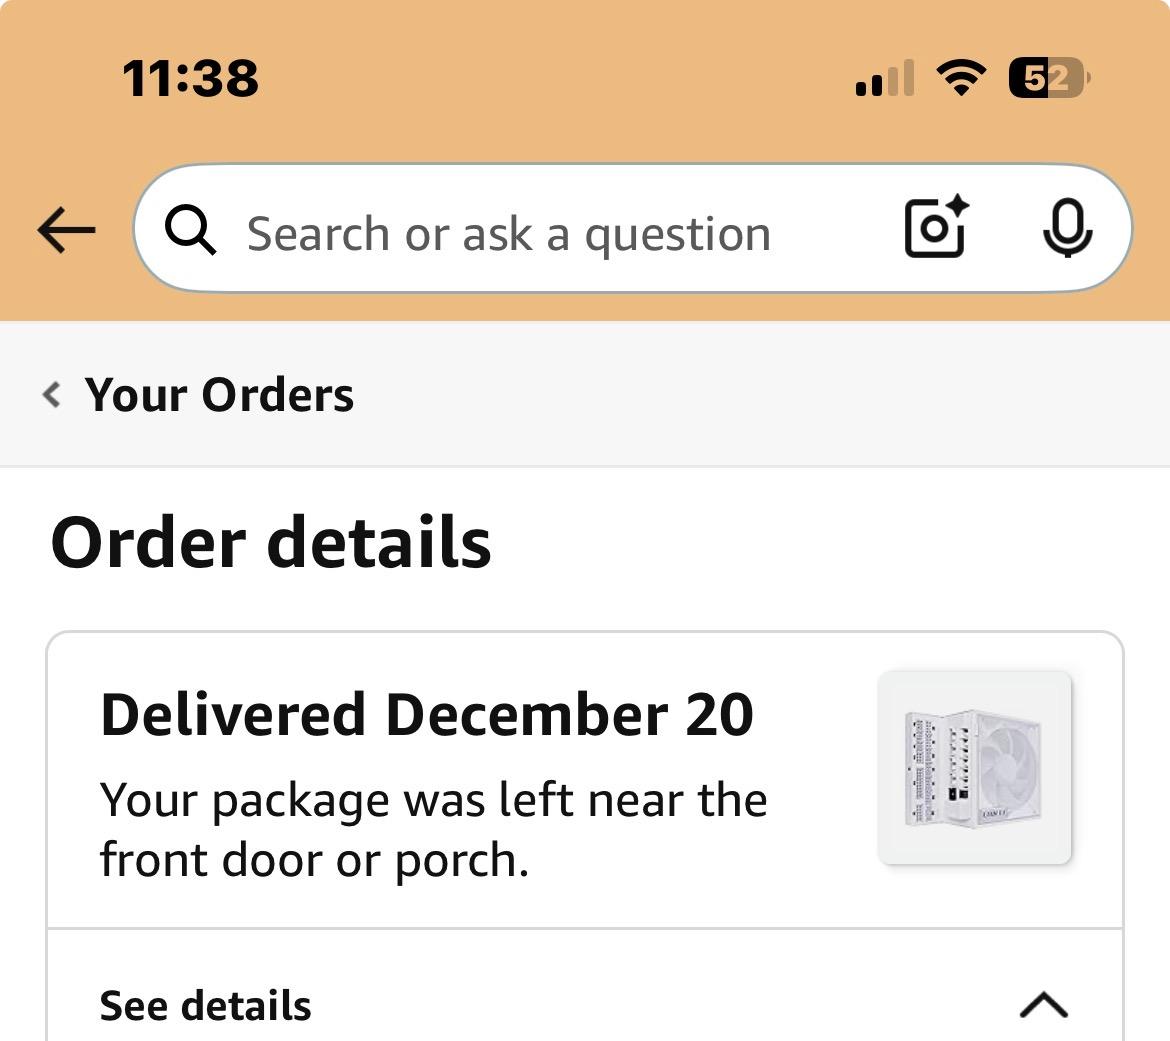Tap the Your Orders breadcrumb bar
Image resolution: width=1170 pixels, height=1041 pixels.
[585, 394]
